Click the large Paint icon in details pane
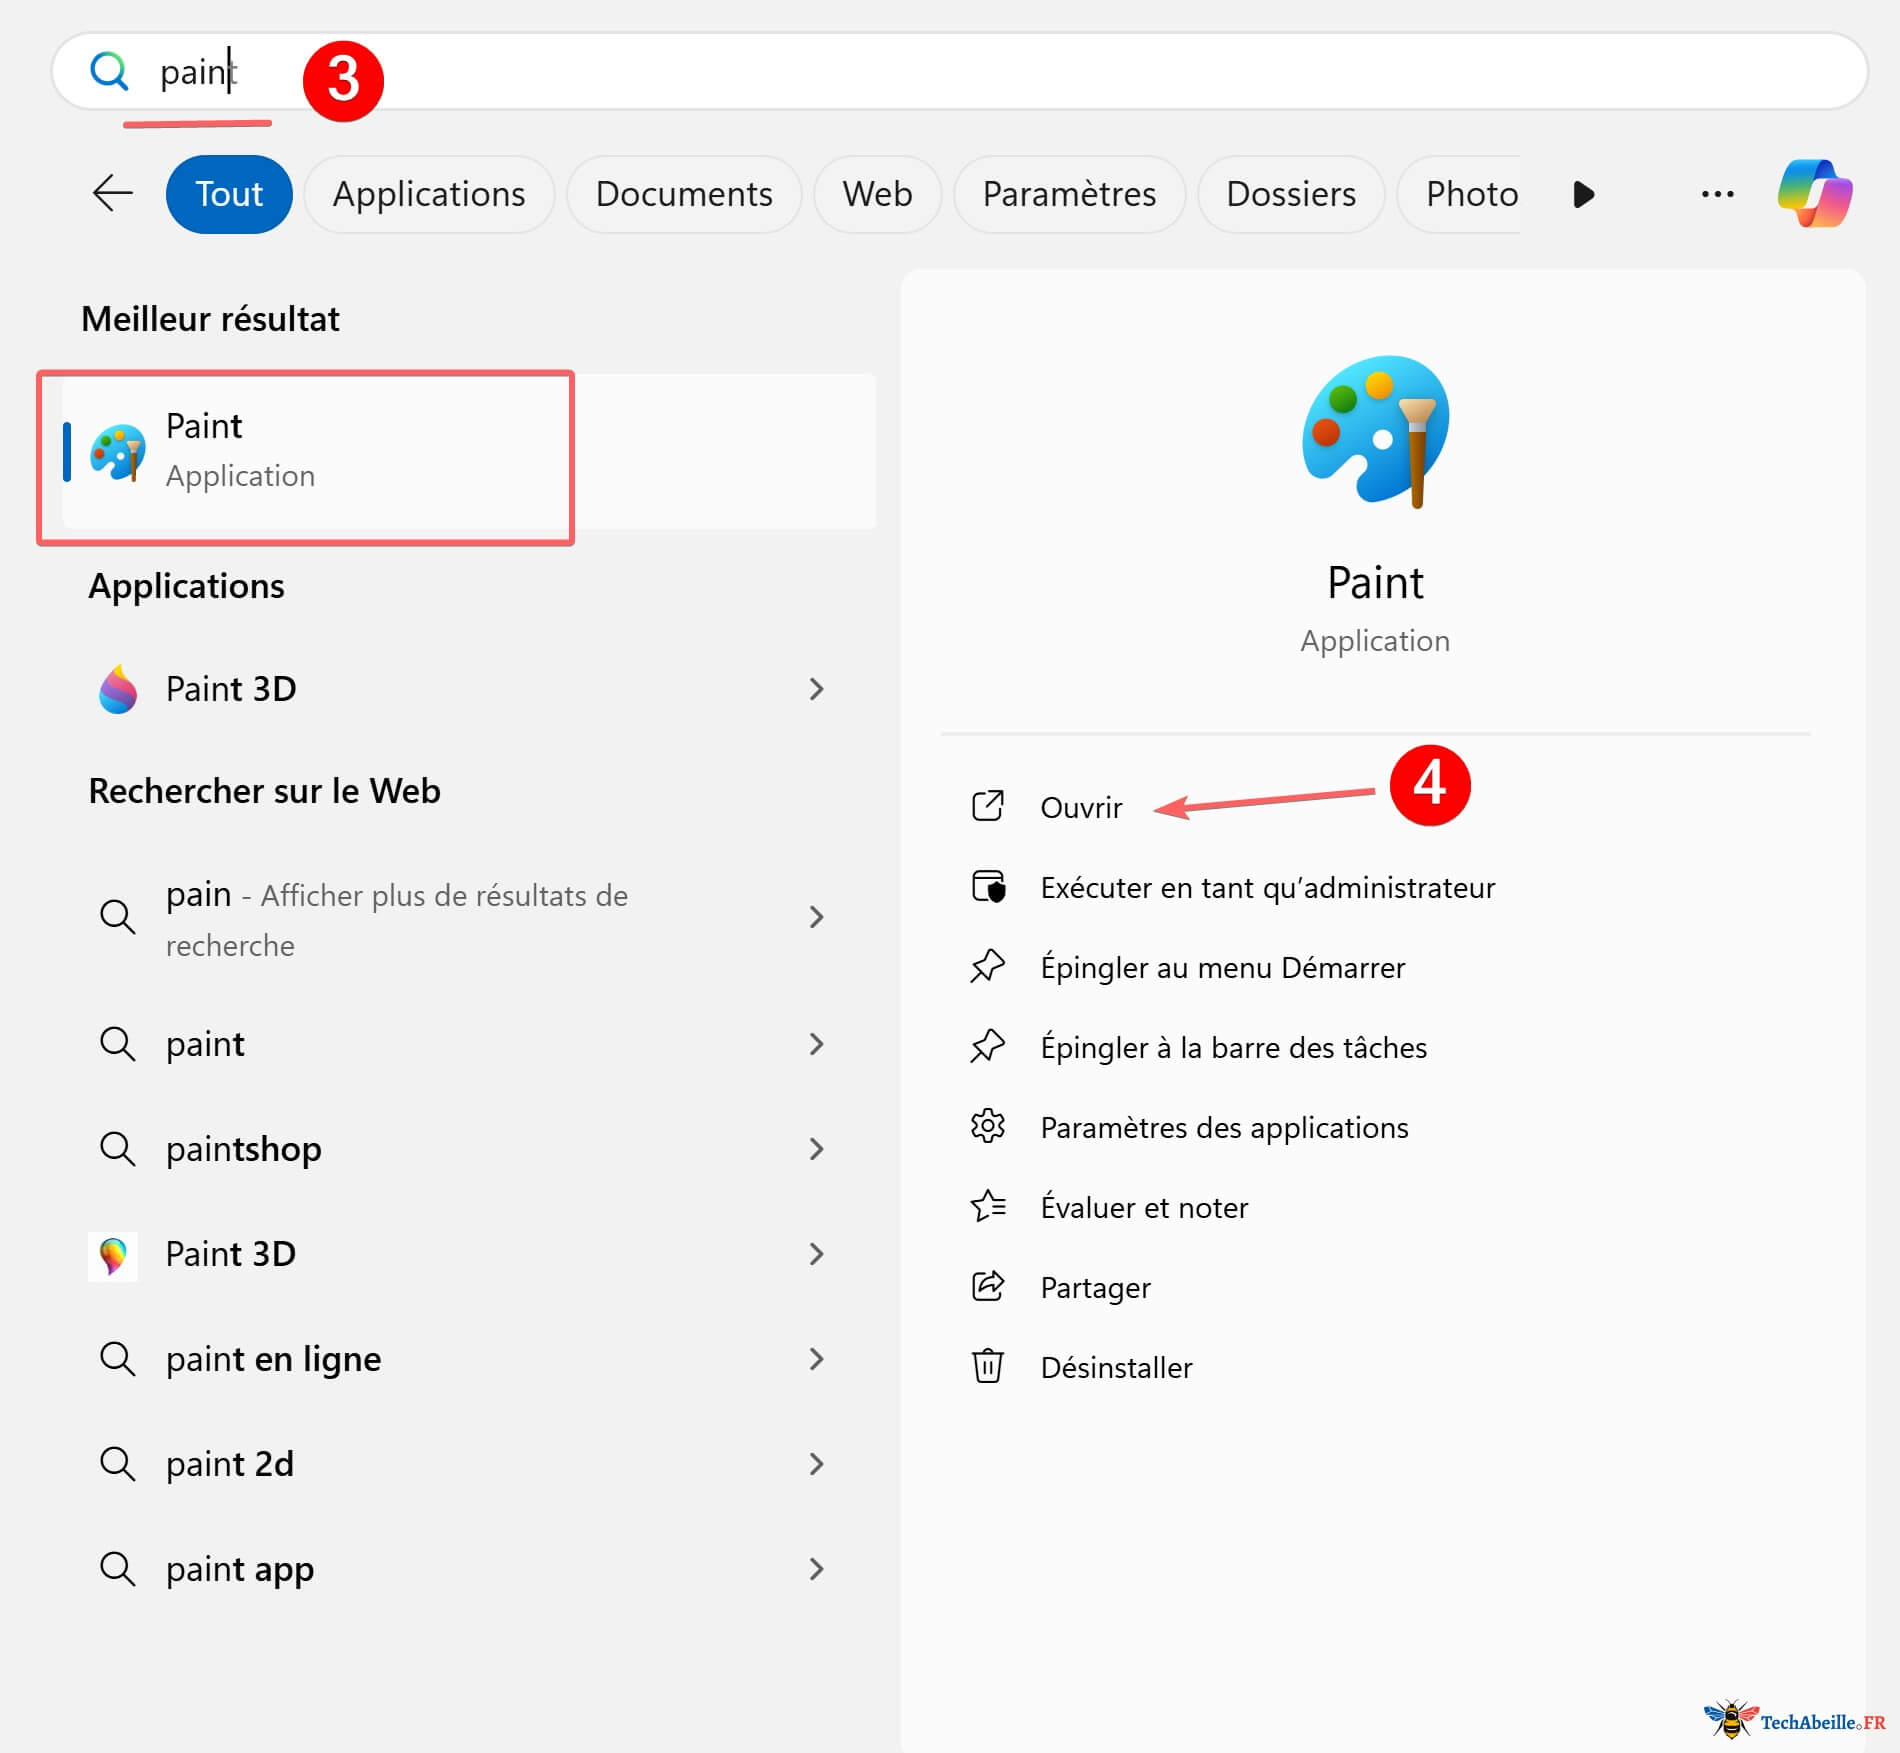Viewport: 1900px width, 1753px height. 1375,431
